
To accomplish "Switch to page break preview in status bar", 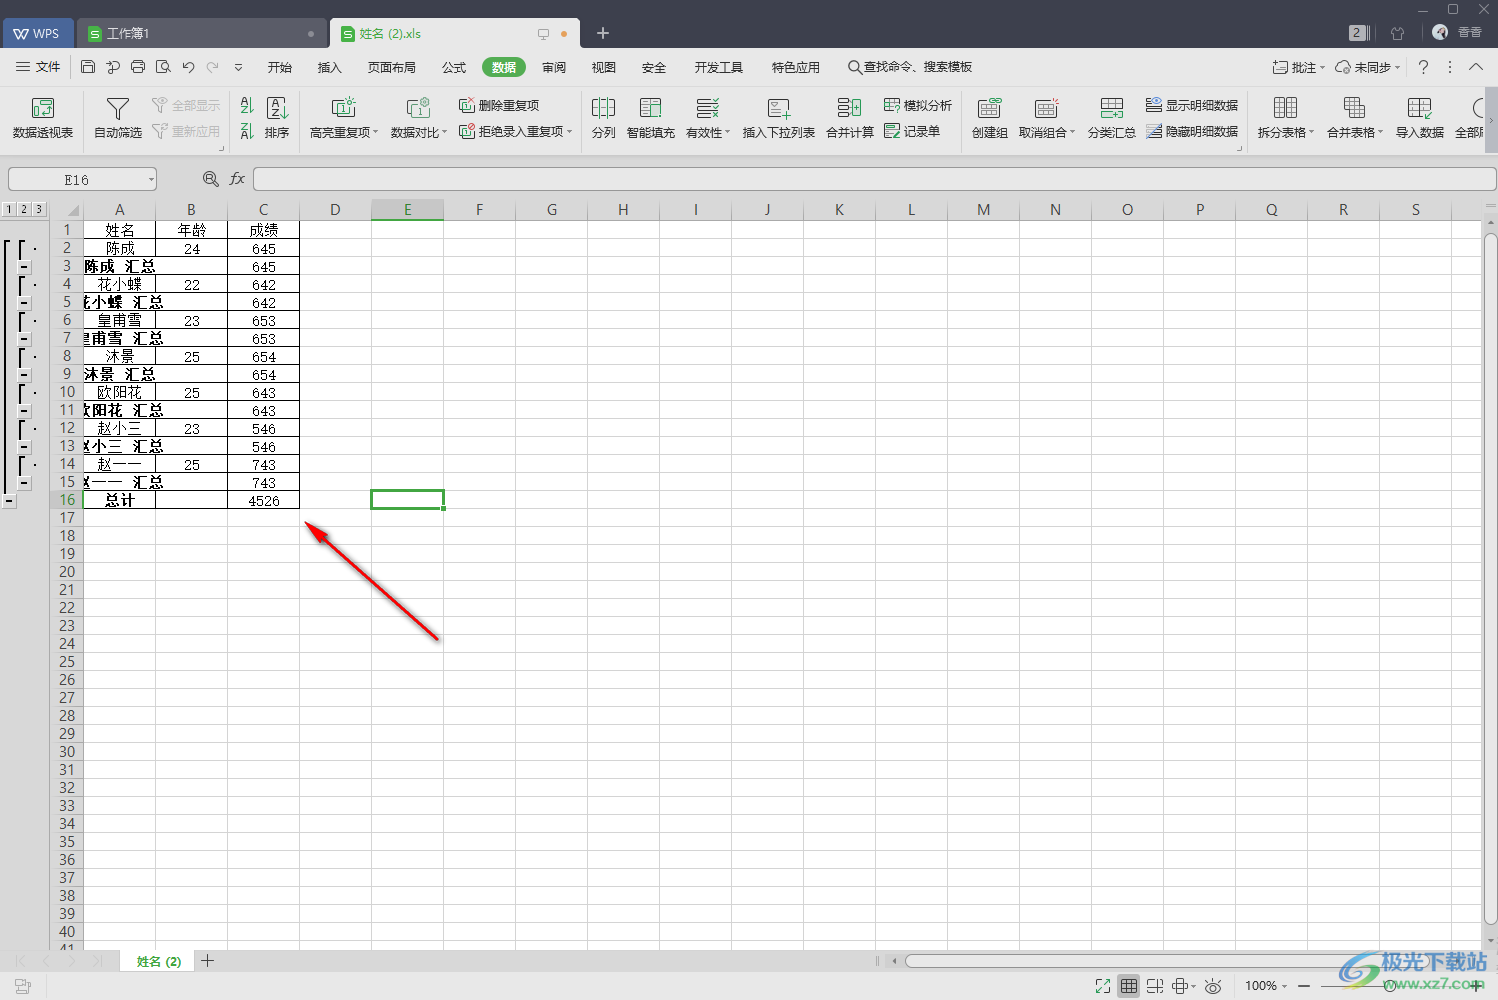I will [x=1155, y=986].
